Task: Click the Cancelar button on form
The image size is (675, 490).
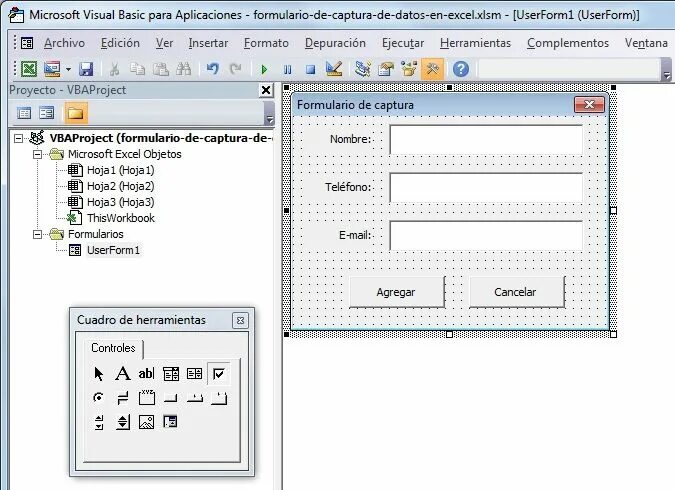Action: 517,292
